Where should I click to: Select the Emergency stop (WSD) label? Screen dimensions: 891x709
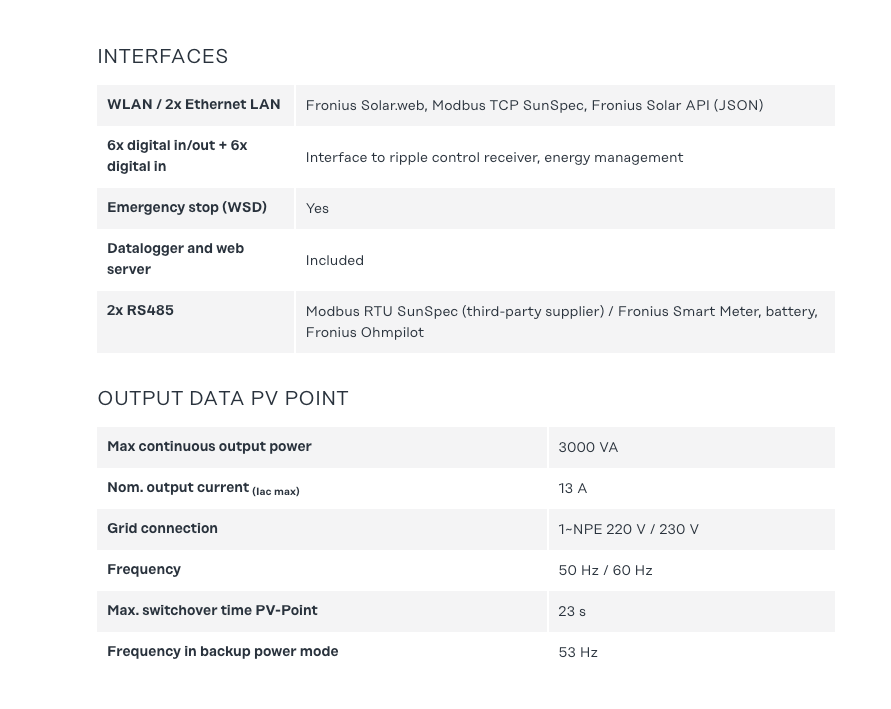click(187, 207)
